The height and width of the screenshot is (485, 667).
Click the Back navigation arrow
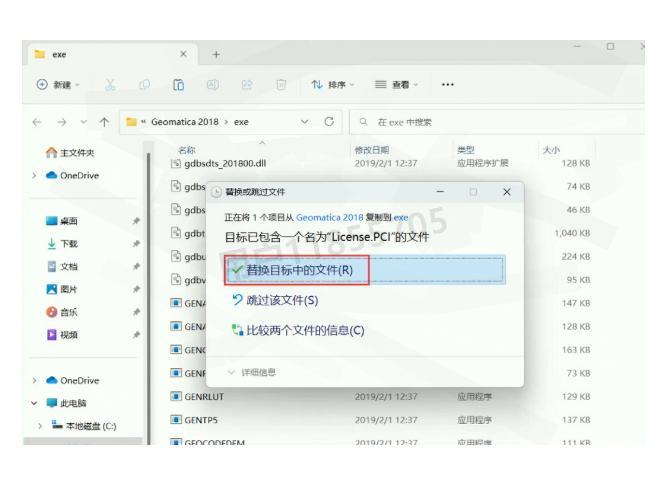pos(37,122)
